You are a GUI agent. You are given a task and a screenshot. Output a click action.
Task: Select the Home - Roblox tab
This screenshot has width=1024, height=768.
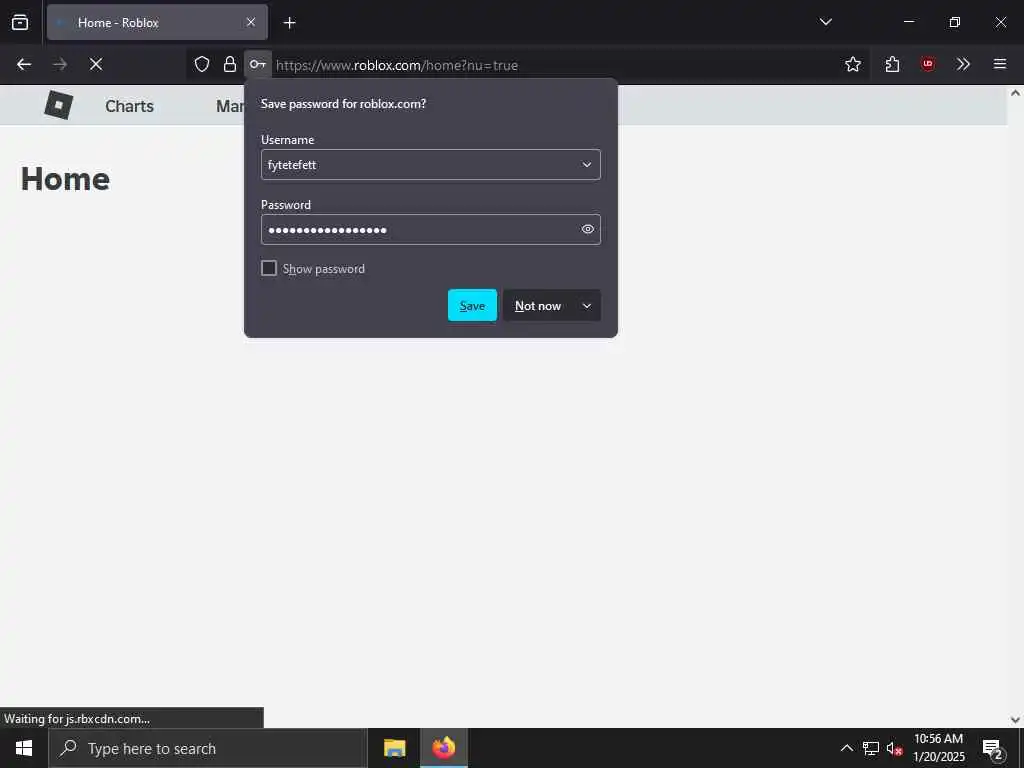tap(157, 22)
